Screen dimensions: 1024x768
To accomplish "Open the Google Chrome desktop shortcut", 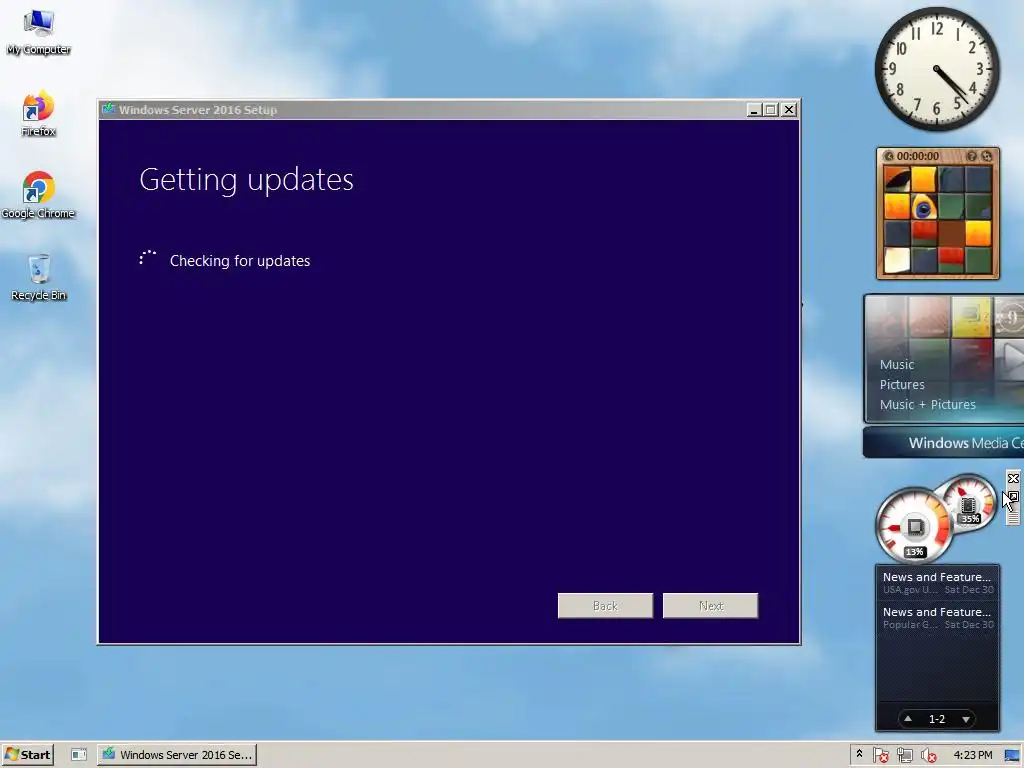I will tap(38, 195).
